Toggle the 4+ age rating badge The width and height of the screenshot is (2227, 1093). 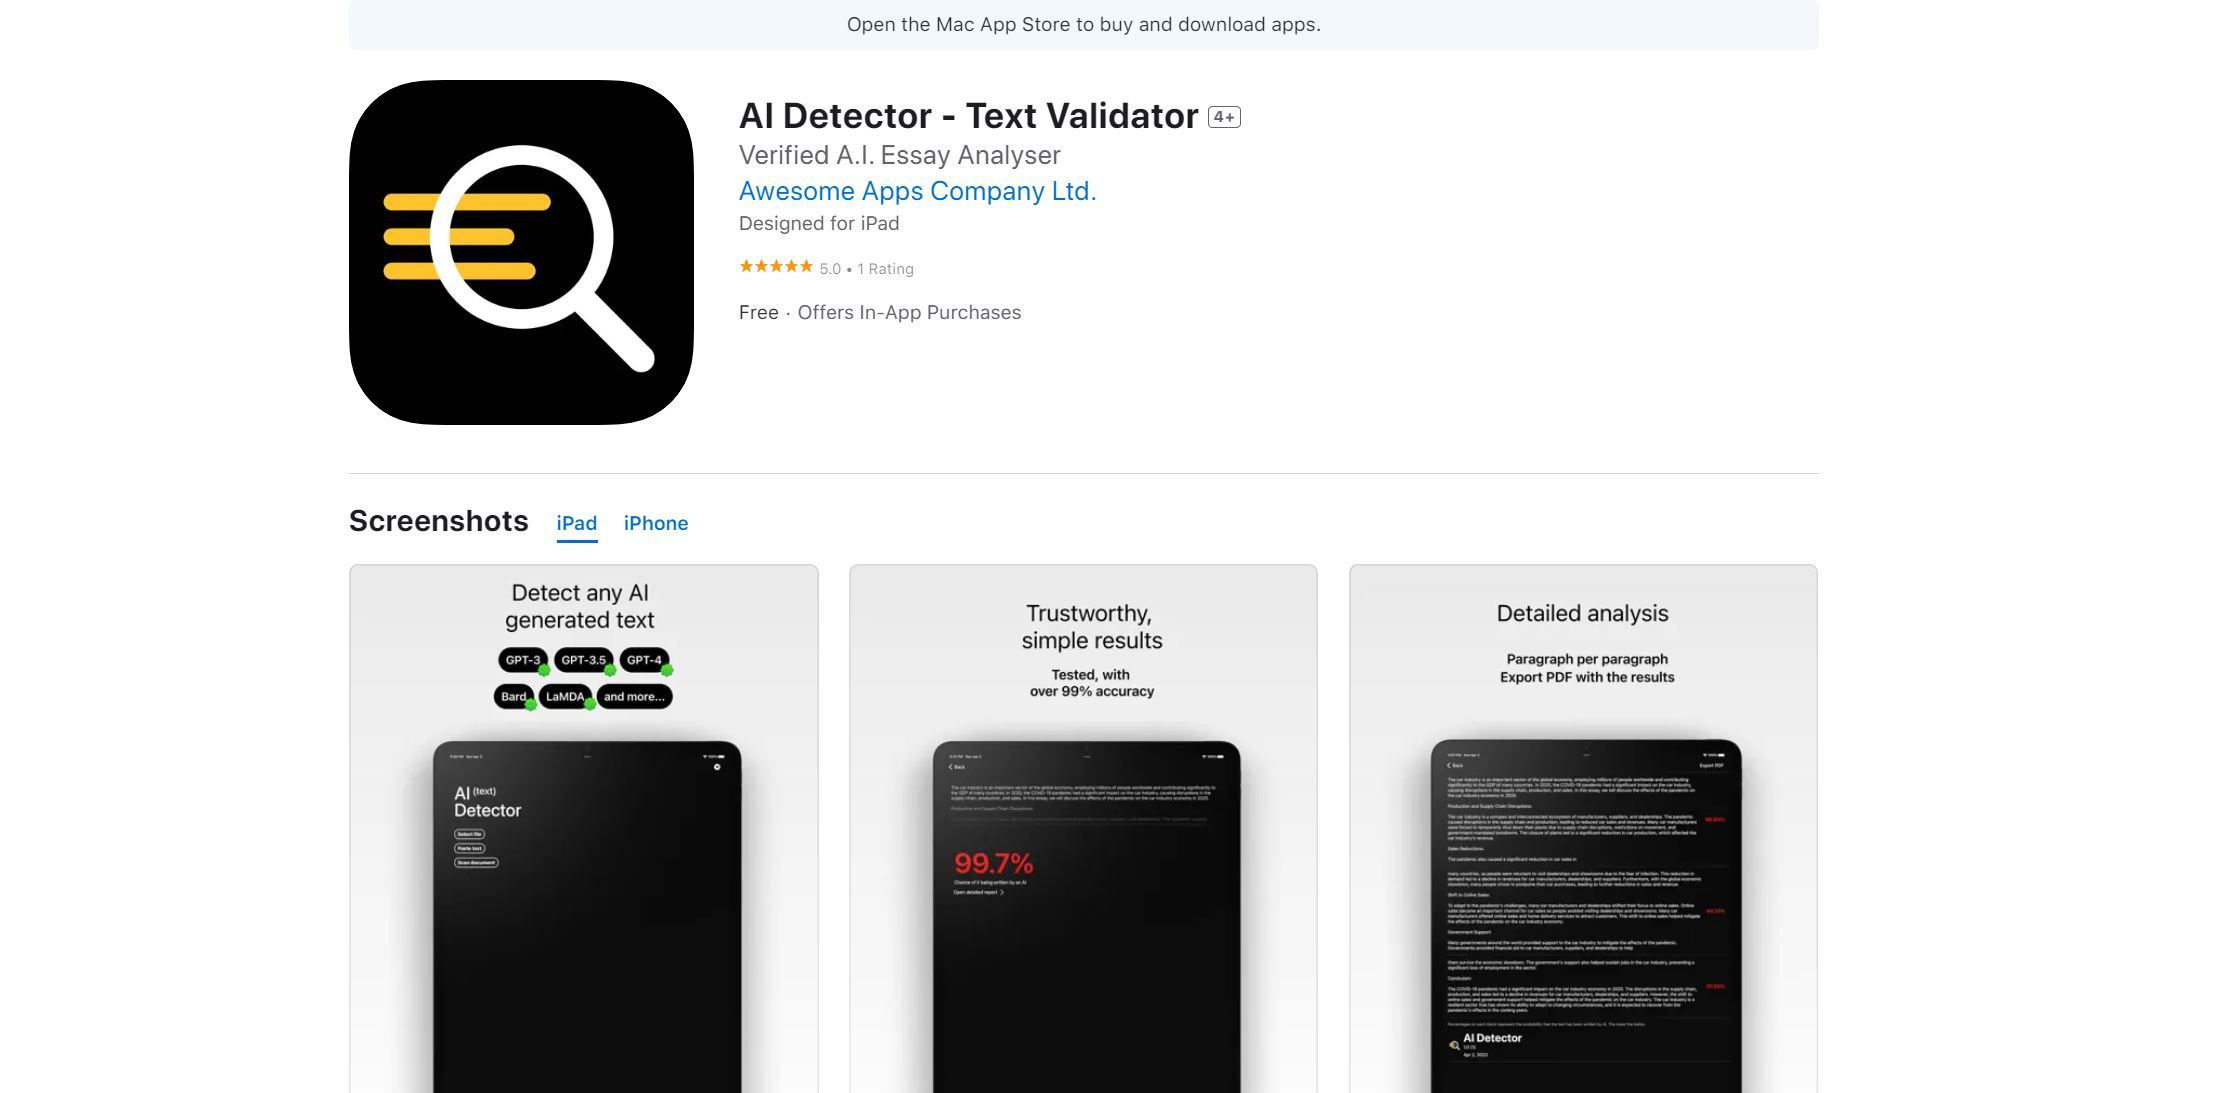coord(1224,115)
